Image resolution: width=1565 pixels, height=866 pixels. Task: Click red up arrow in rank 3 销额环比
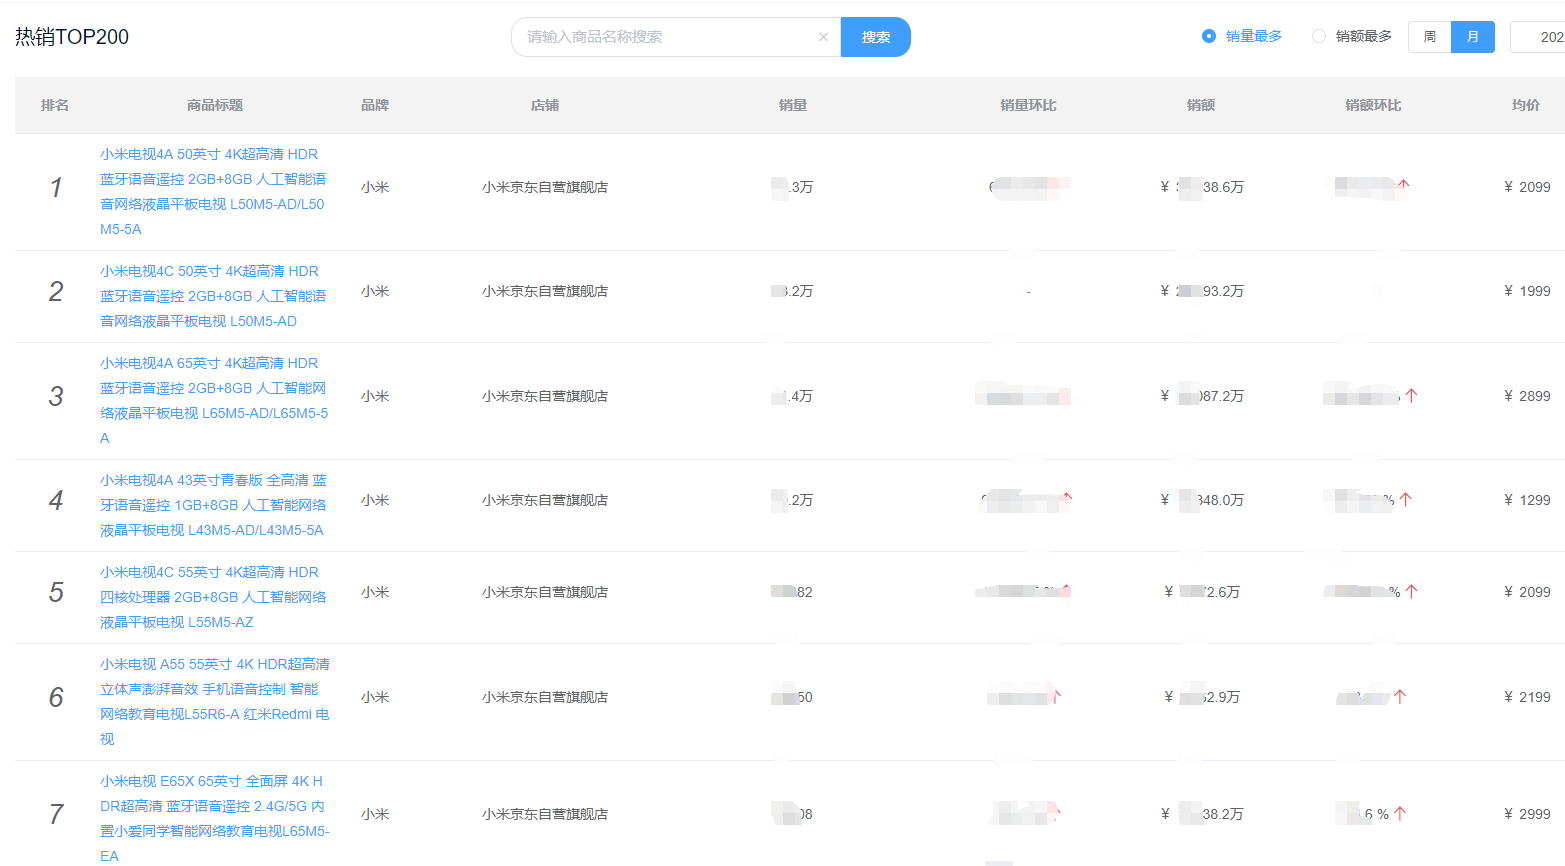pyautogui.click(x=1411, y=396)
